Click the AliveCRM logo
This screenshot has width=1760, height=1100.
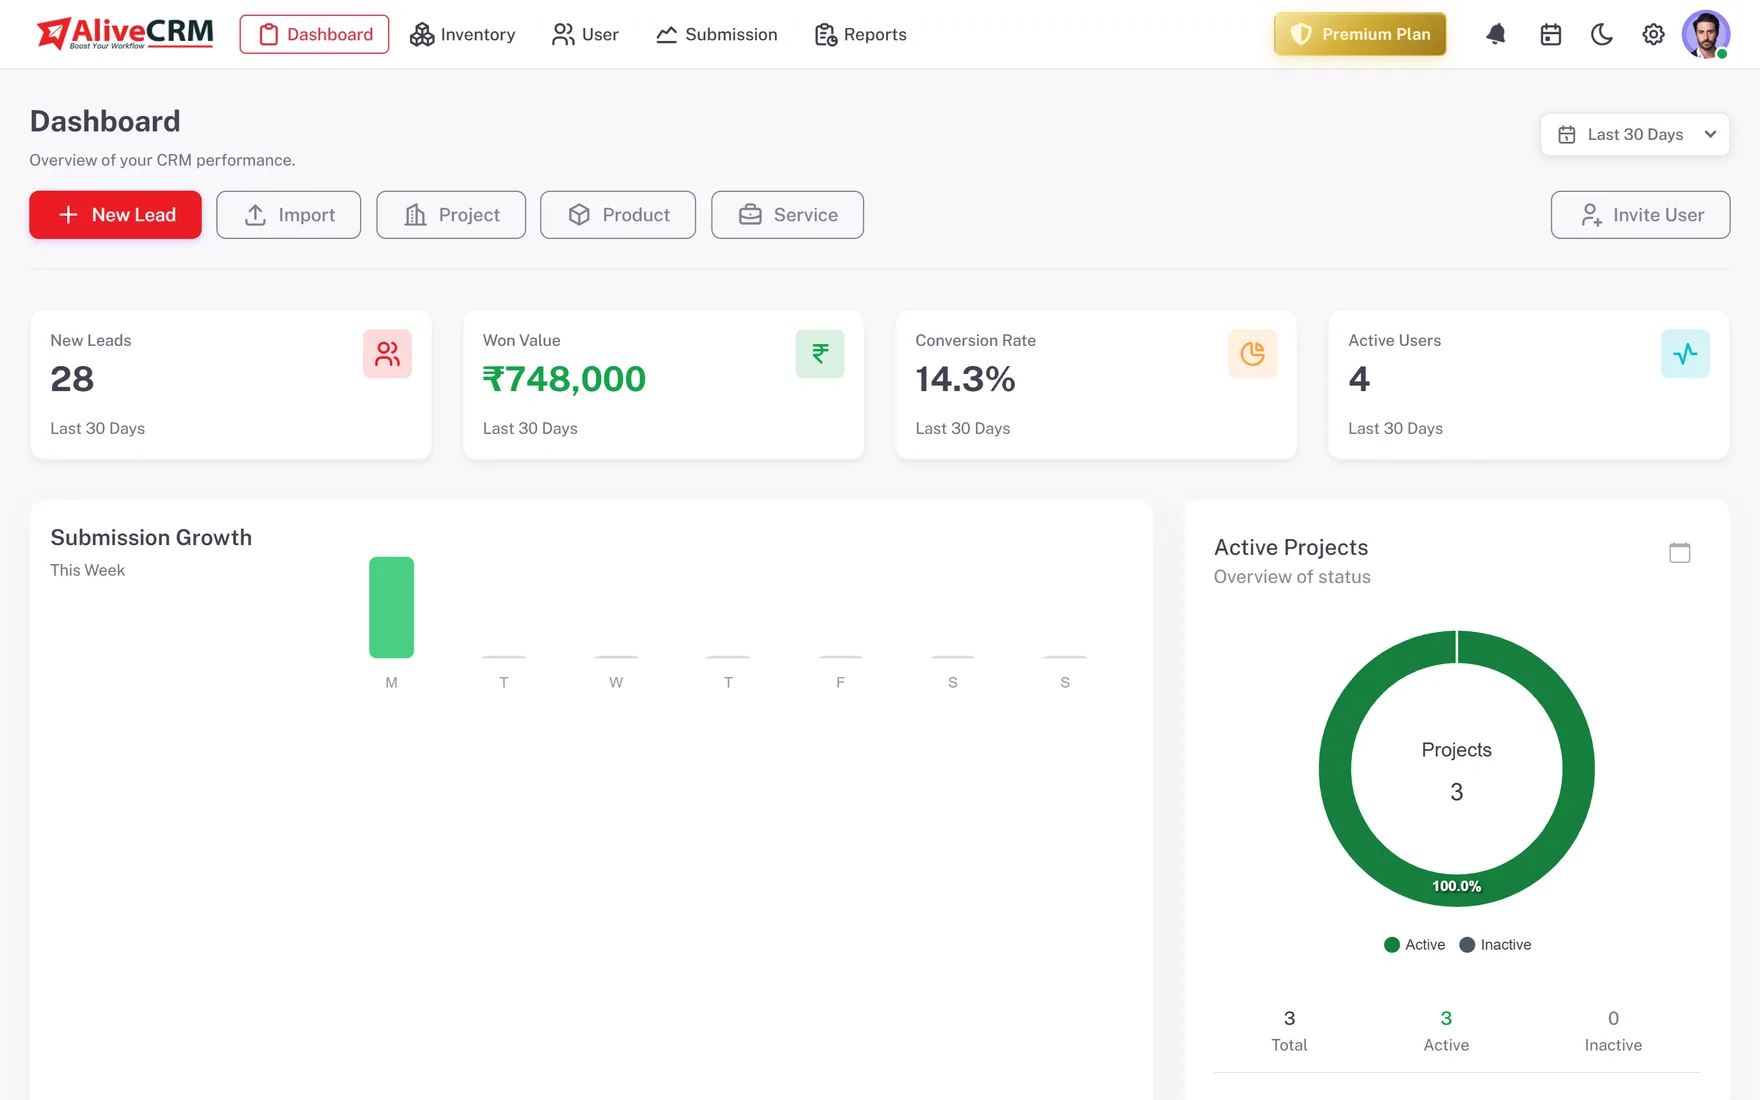tap(125, 33)
